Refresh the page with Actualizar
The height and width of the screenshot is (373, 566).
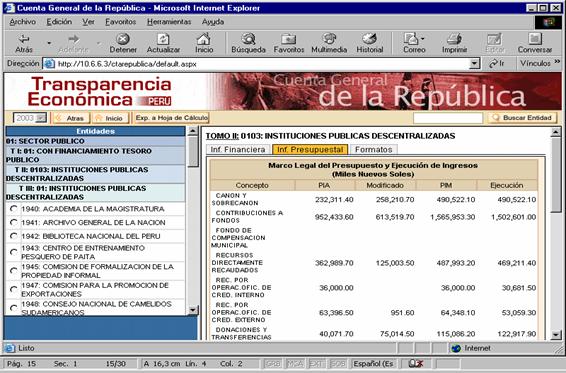tap(163, 43)
